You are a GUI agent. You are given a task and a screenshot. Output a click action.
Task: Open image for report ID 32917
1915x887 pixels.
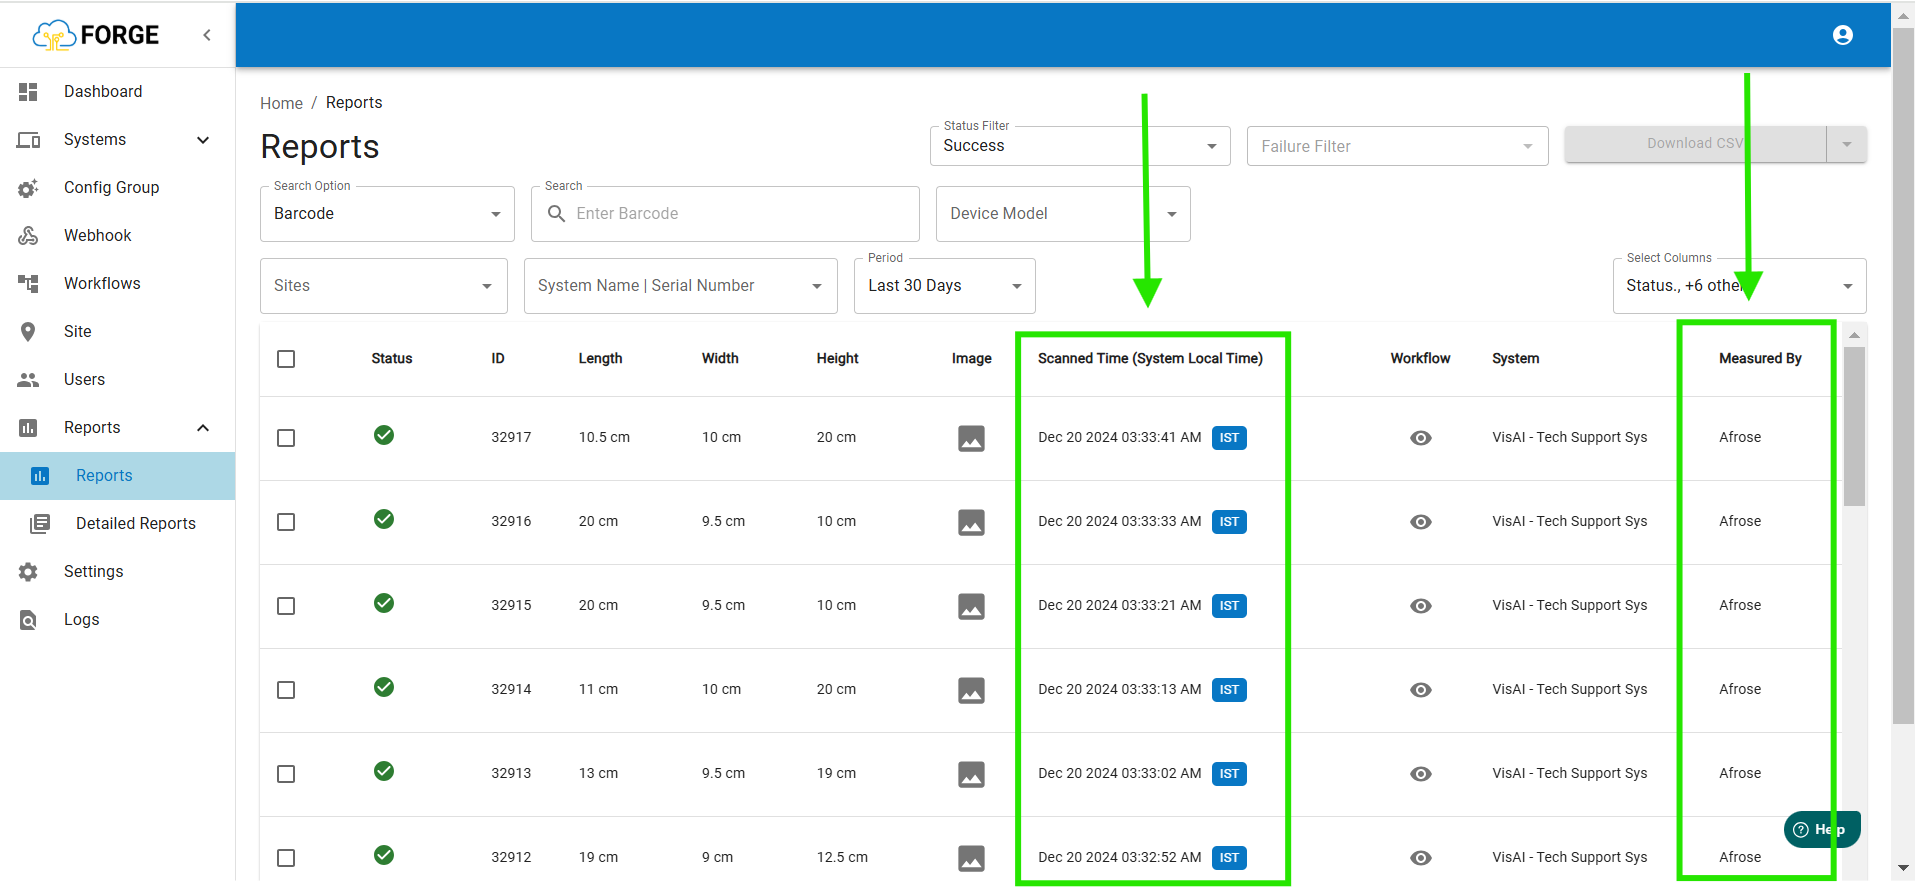[971, 438]
